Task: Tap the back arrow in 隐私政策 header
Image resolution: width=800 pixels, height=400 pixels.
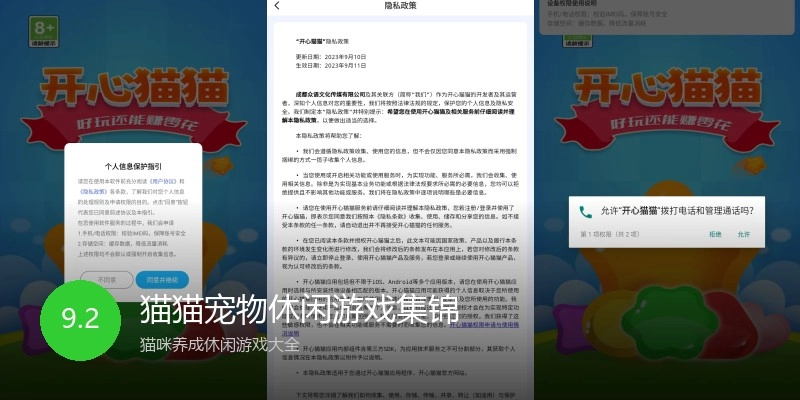Action: pos(277,6)
